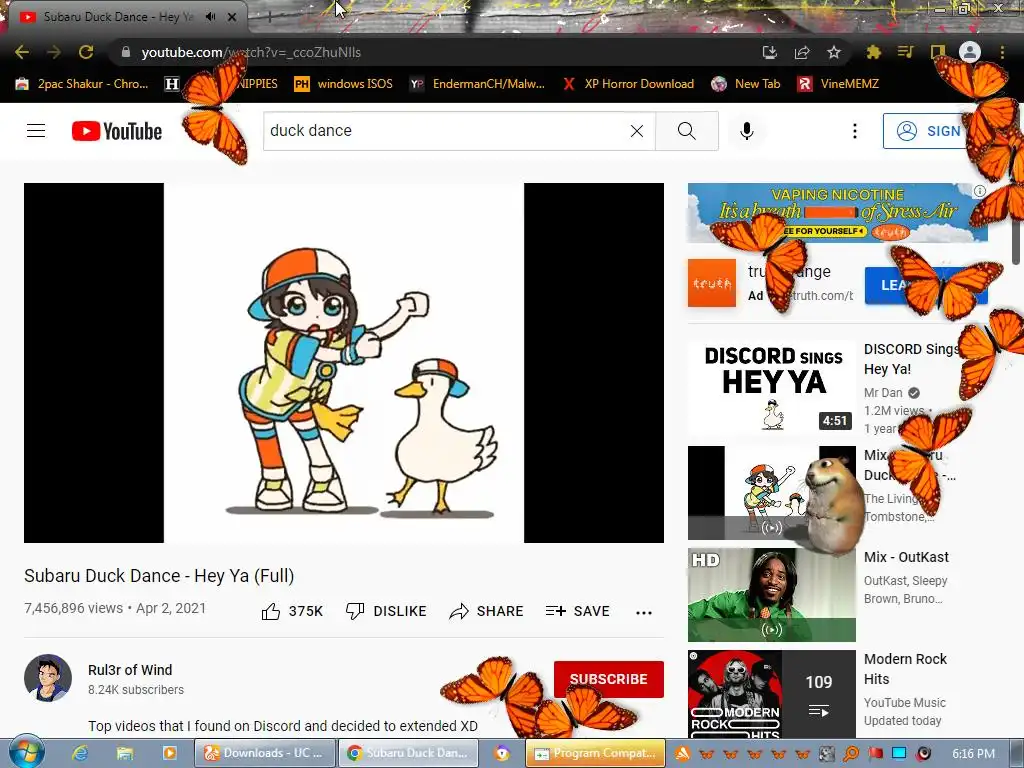Open Chrome's three-dot menu

[x=1002, y=52]
